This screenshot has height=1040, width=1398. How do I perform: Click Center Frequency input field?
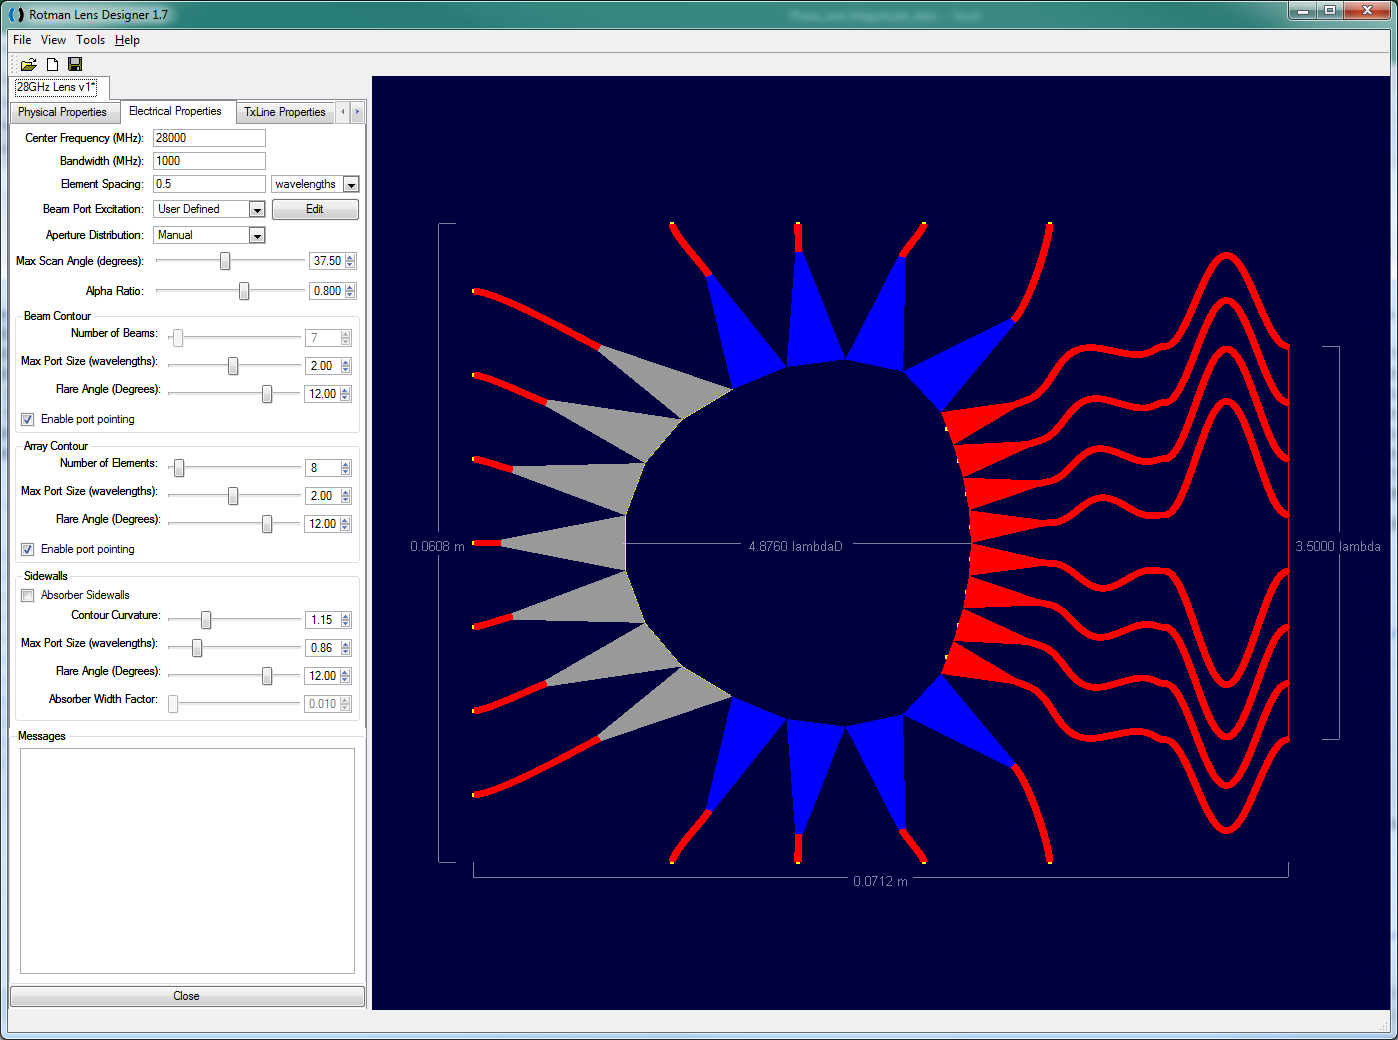click(209, 138)
